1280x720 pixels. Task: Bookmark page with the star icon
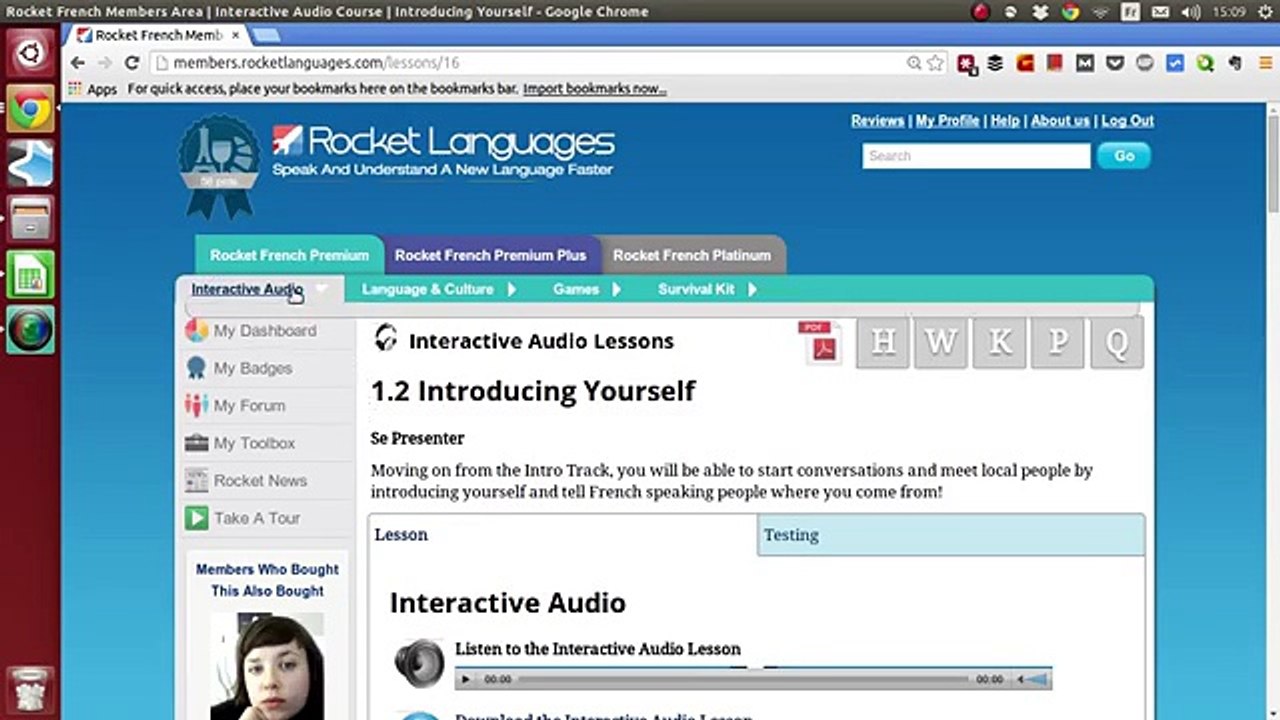[935, 63]
